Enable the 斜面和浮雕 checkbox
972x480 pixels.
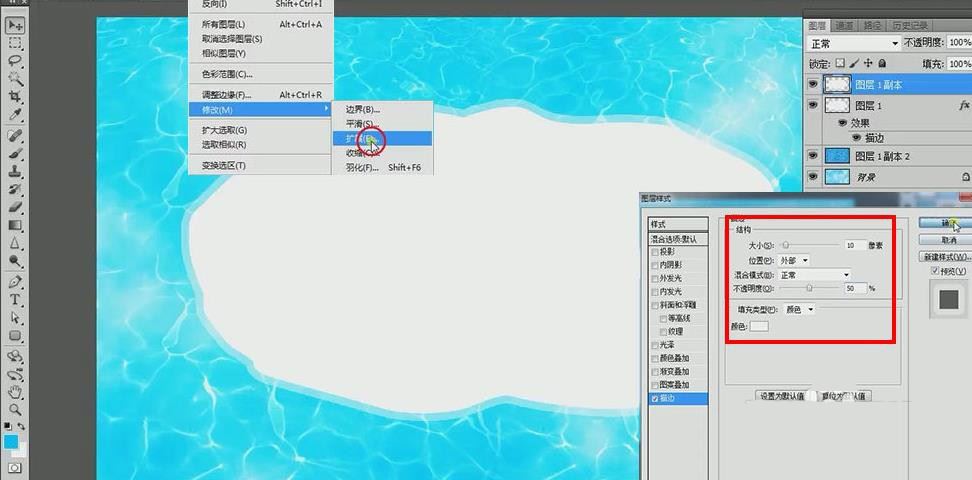coord(655,305)
